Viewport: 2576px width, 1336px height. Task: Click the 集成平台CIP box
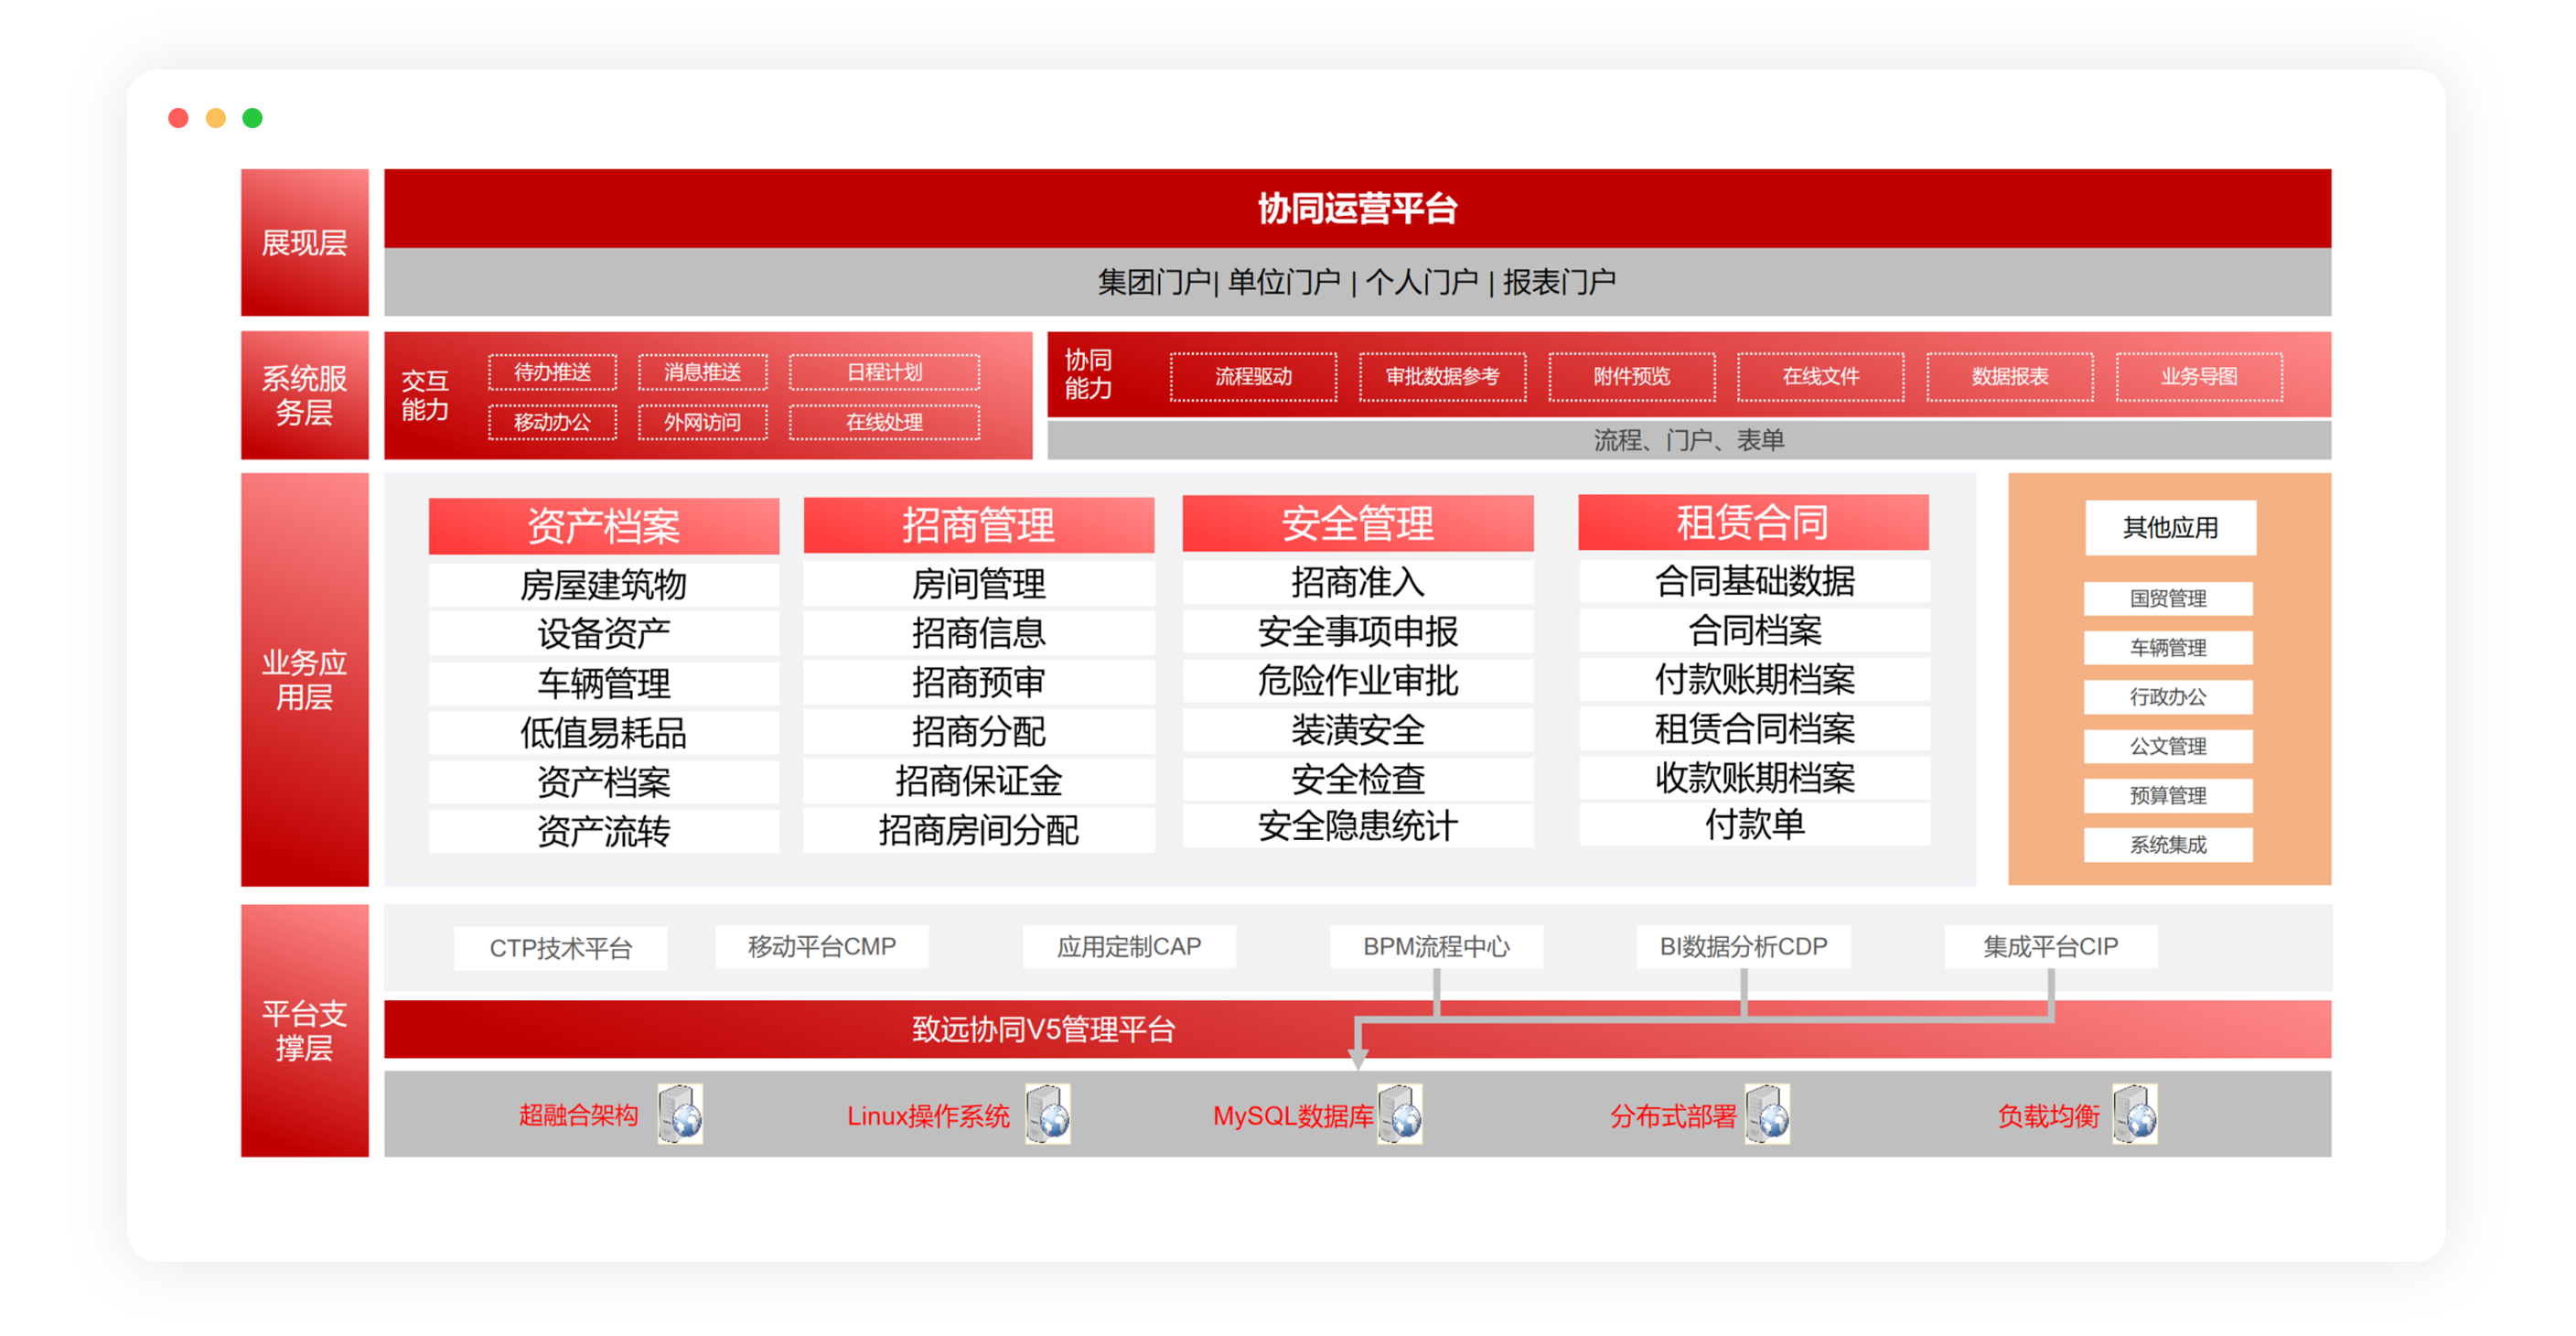point(2051,946)
